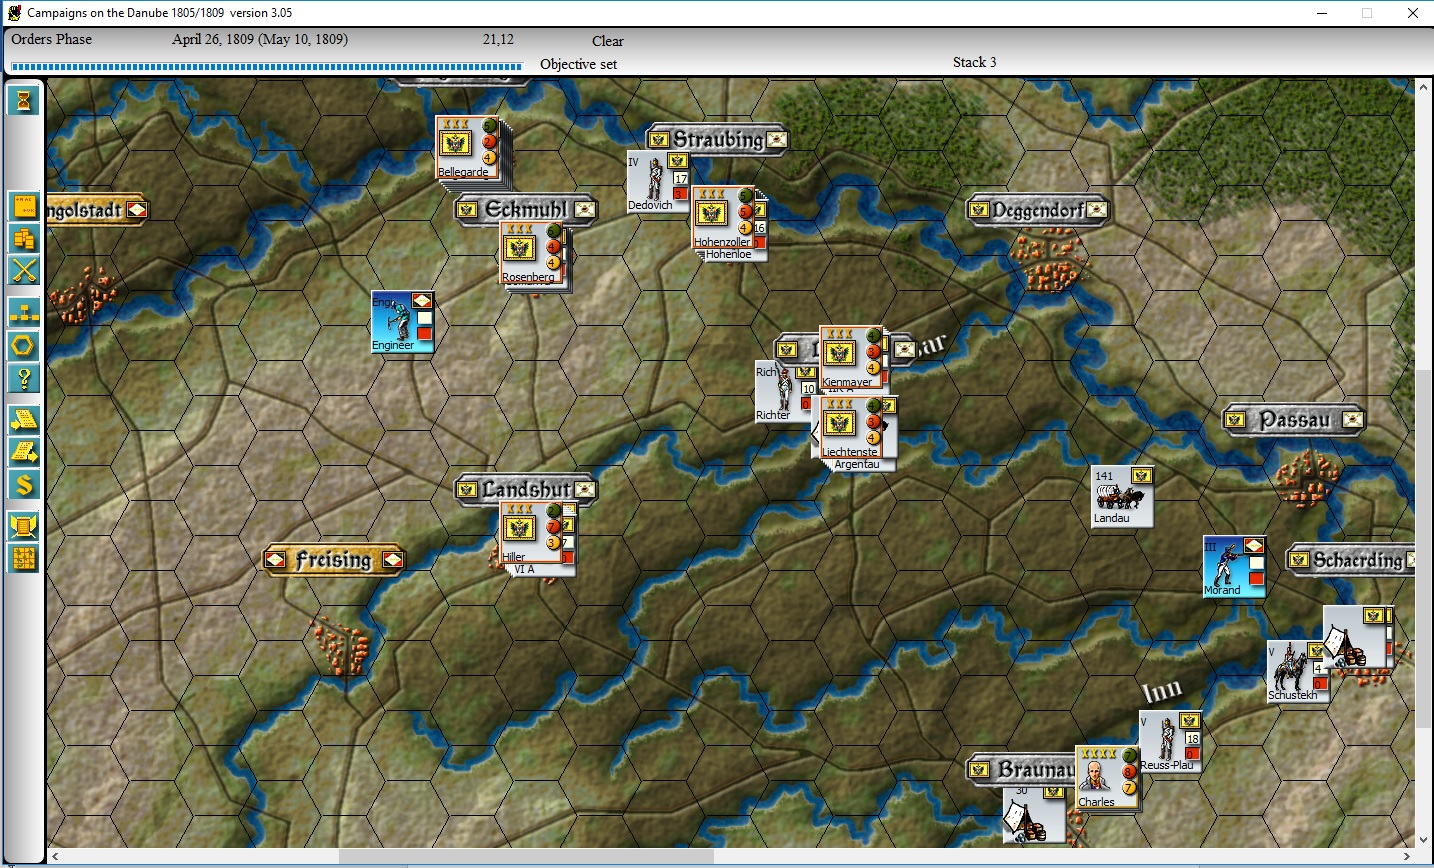Click the Ingolstadt city label
Viewport: 1434px width, 868px height.
(97, 210)
